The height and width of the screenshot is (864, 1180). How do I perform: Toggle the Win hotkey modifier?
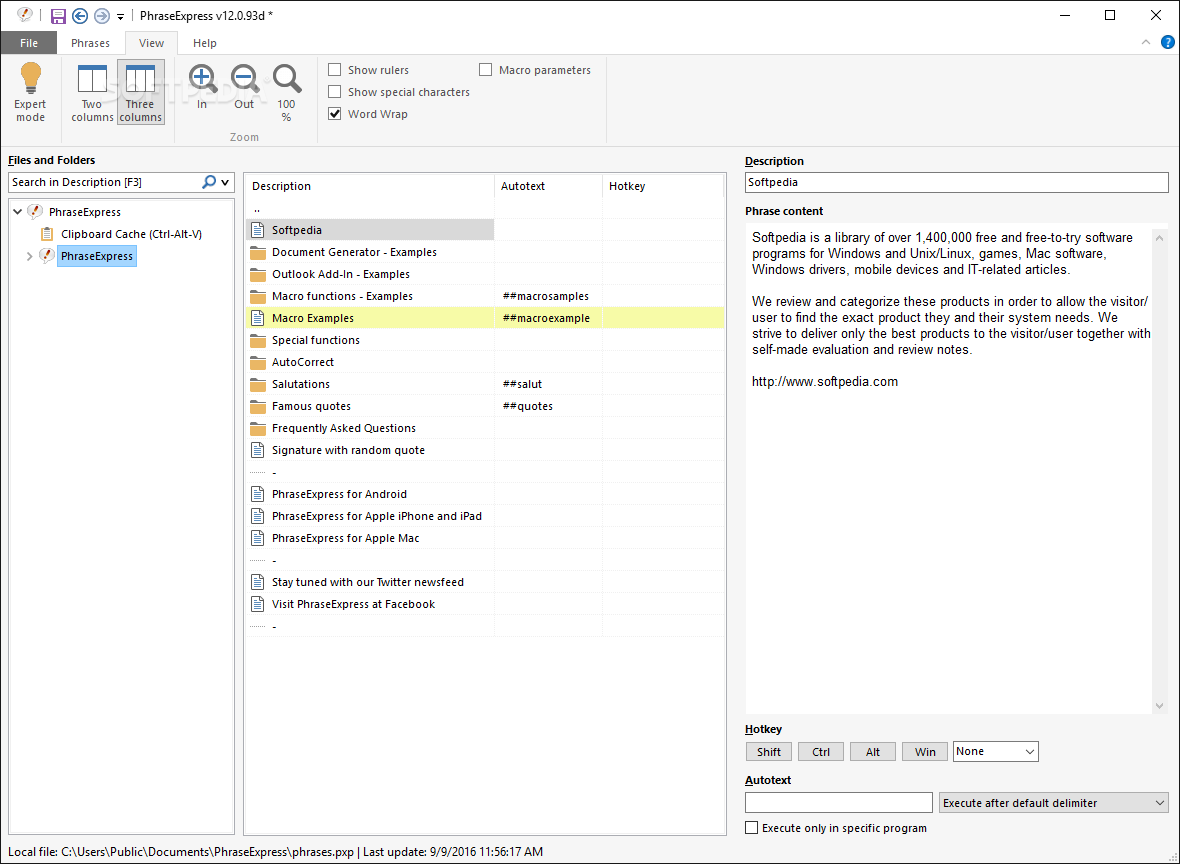click(x=925, y=752)
